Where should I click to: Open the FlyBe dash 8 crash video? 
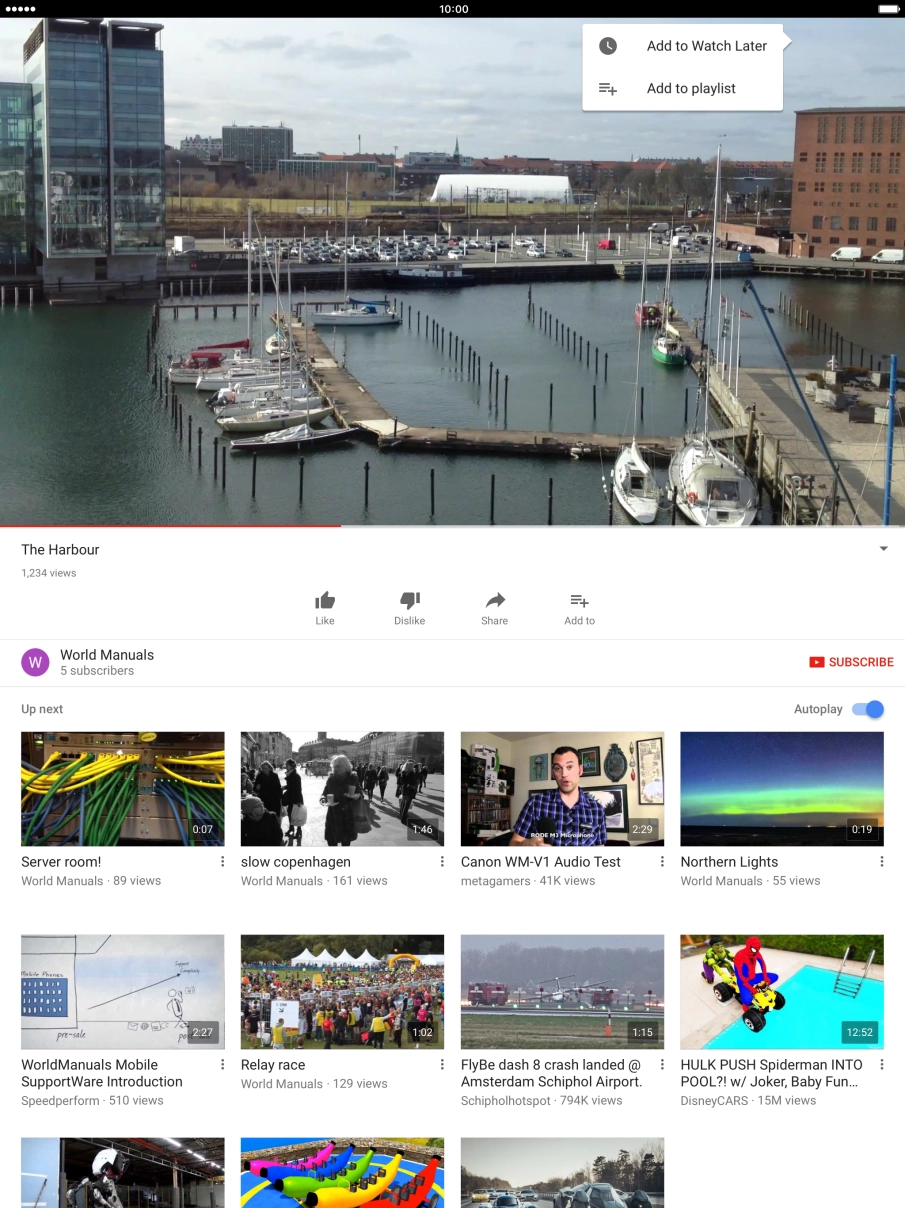point(562,992)
